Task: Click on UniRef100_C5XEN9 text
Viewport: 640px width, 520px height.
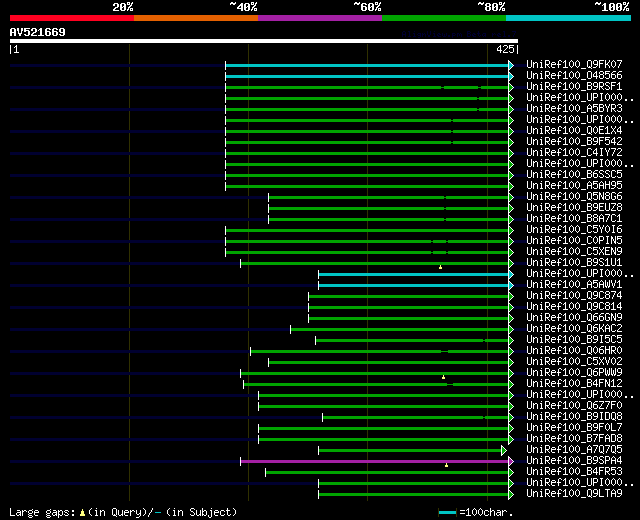Action: point(574,251)
